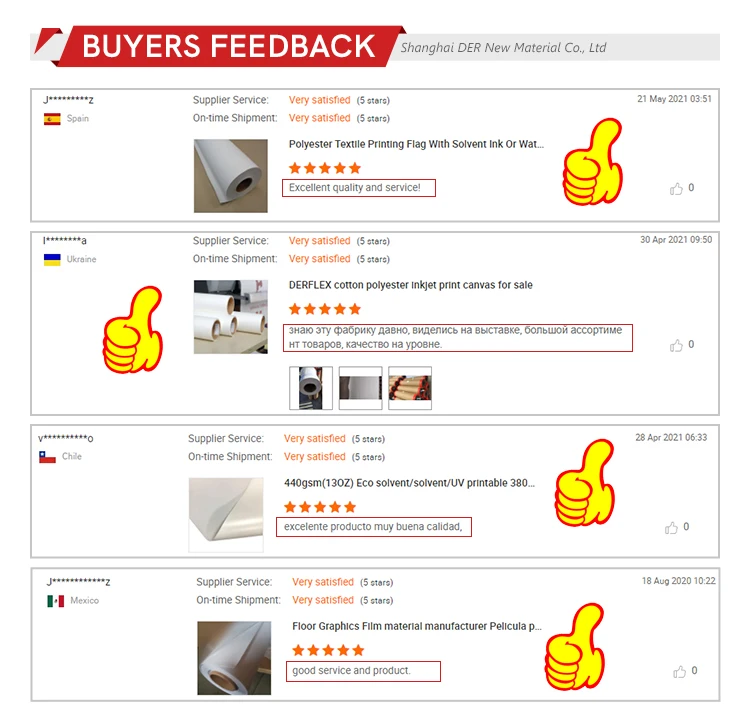Image resolution: width=750 pixels, height=713 pixels.
Task: Click the thumbs-up icon on Ukraine review
Action: pos(676,345)
